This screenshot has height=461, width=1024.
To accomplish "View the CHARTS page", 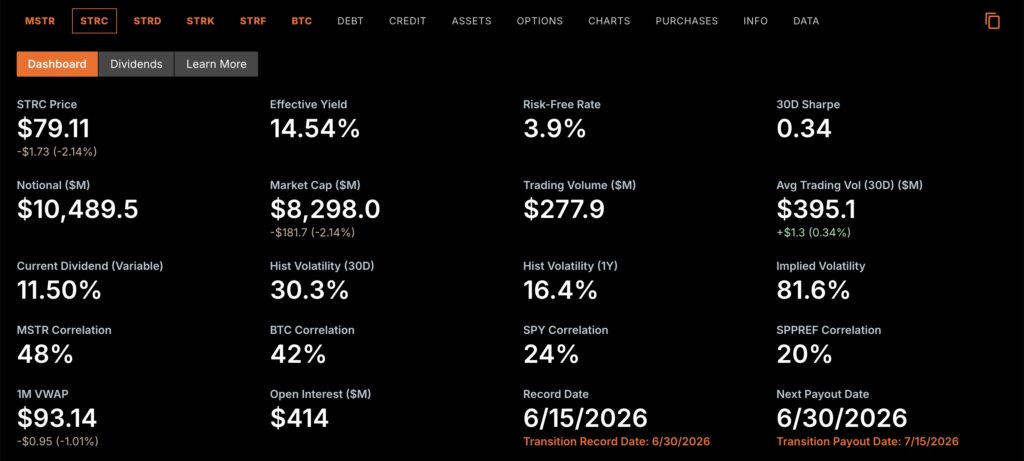I will pos(609,21).
